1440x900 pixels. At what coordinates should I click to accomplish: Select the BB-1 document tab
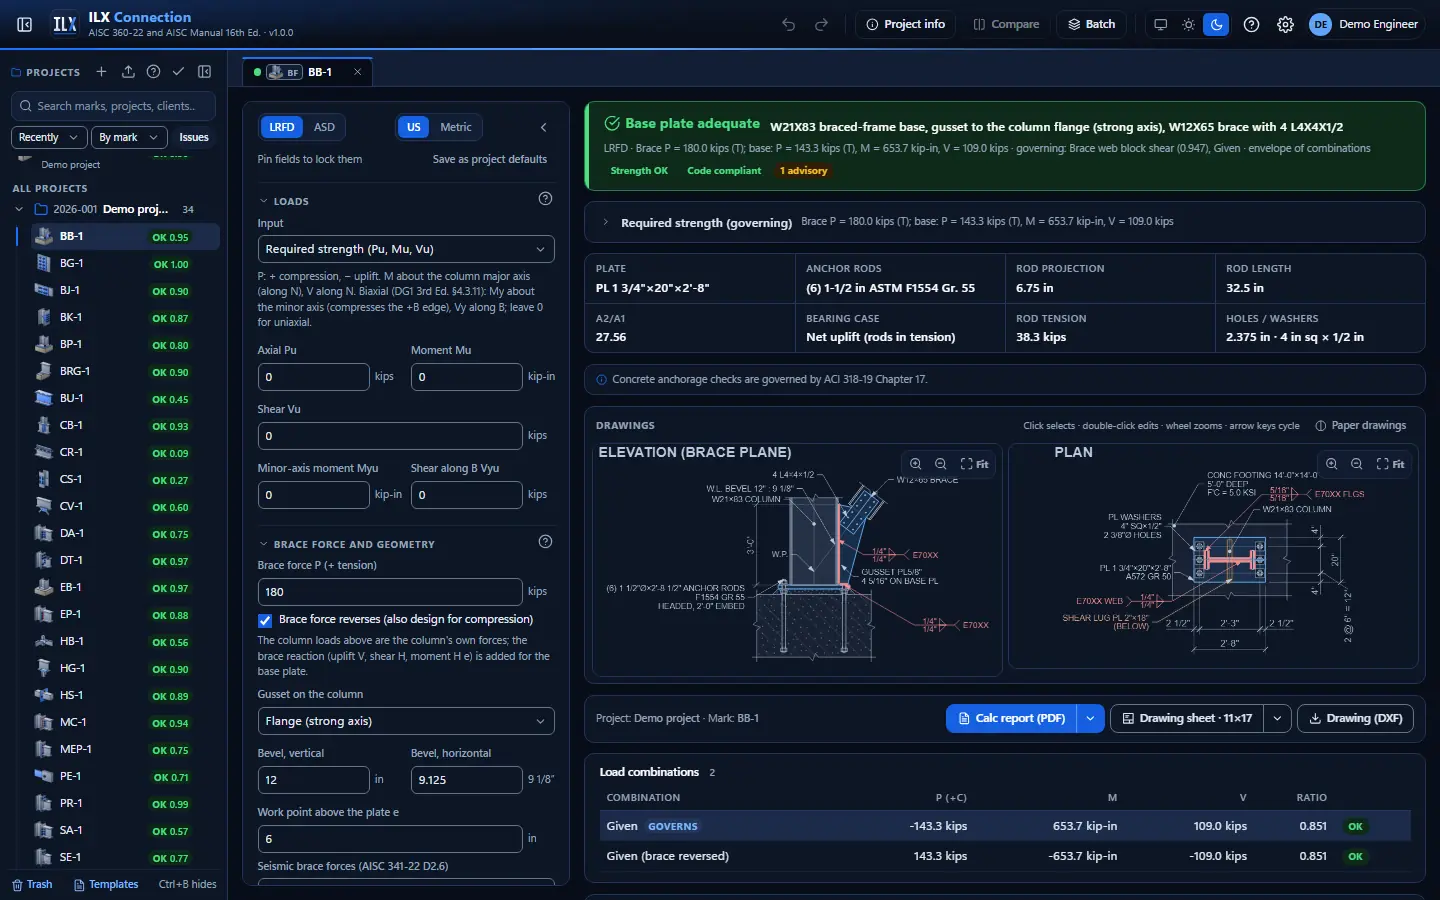[308, 72]
